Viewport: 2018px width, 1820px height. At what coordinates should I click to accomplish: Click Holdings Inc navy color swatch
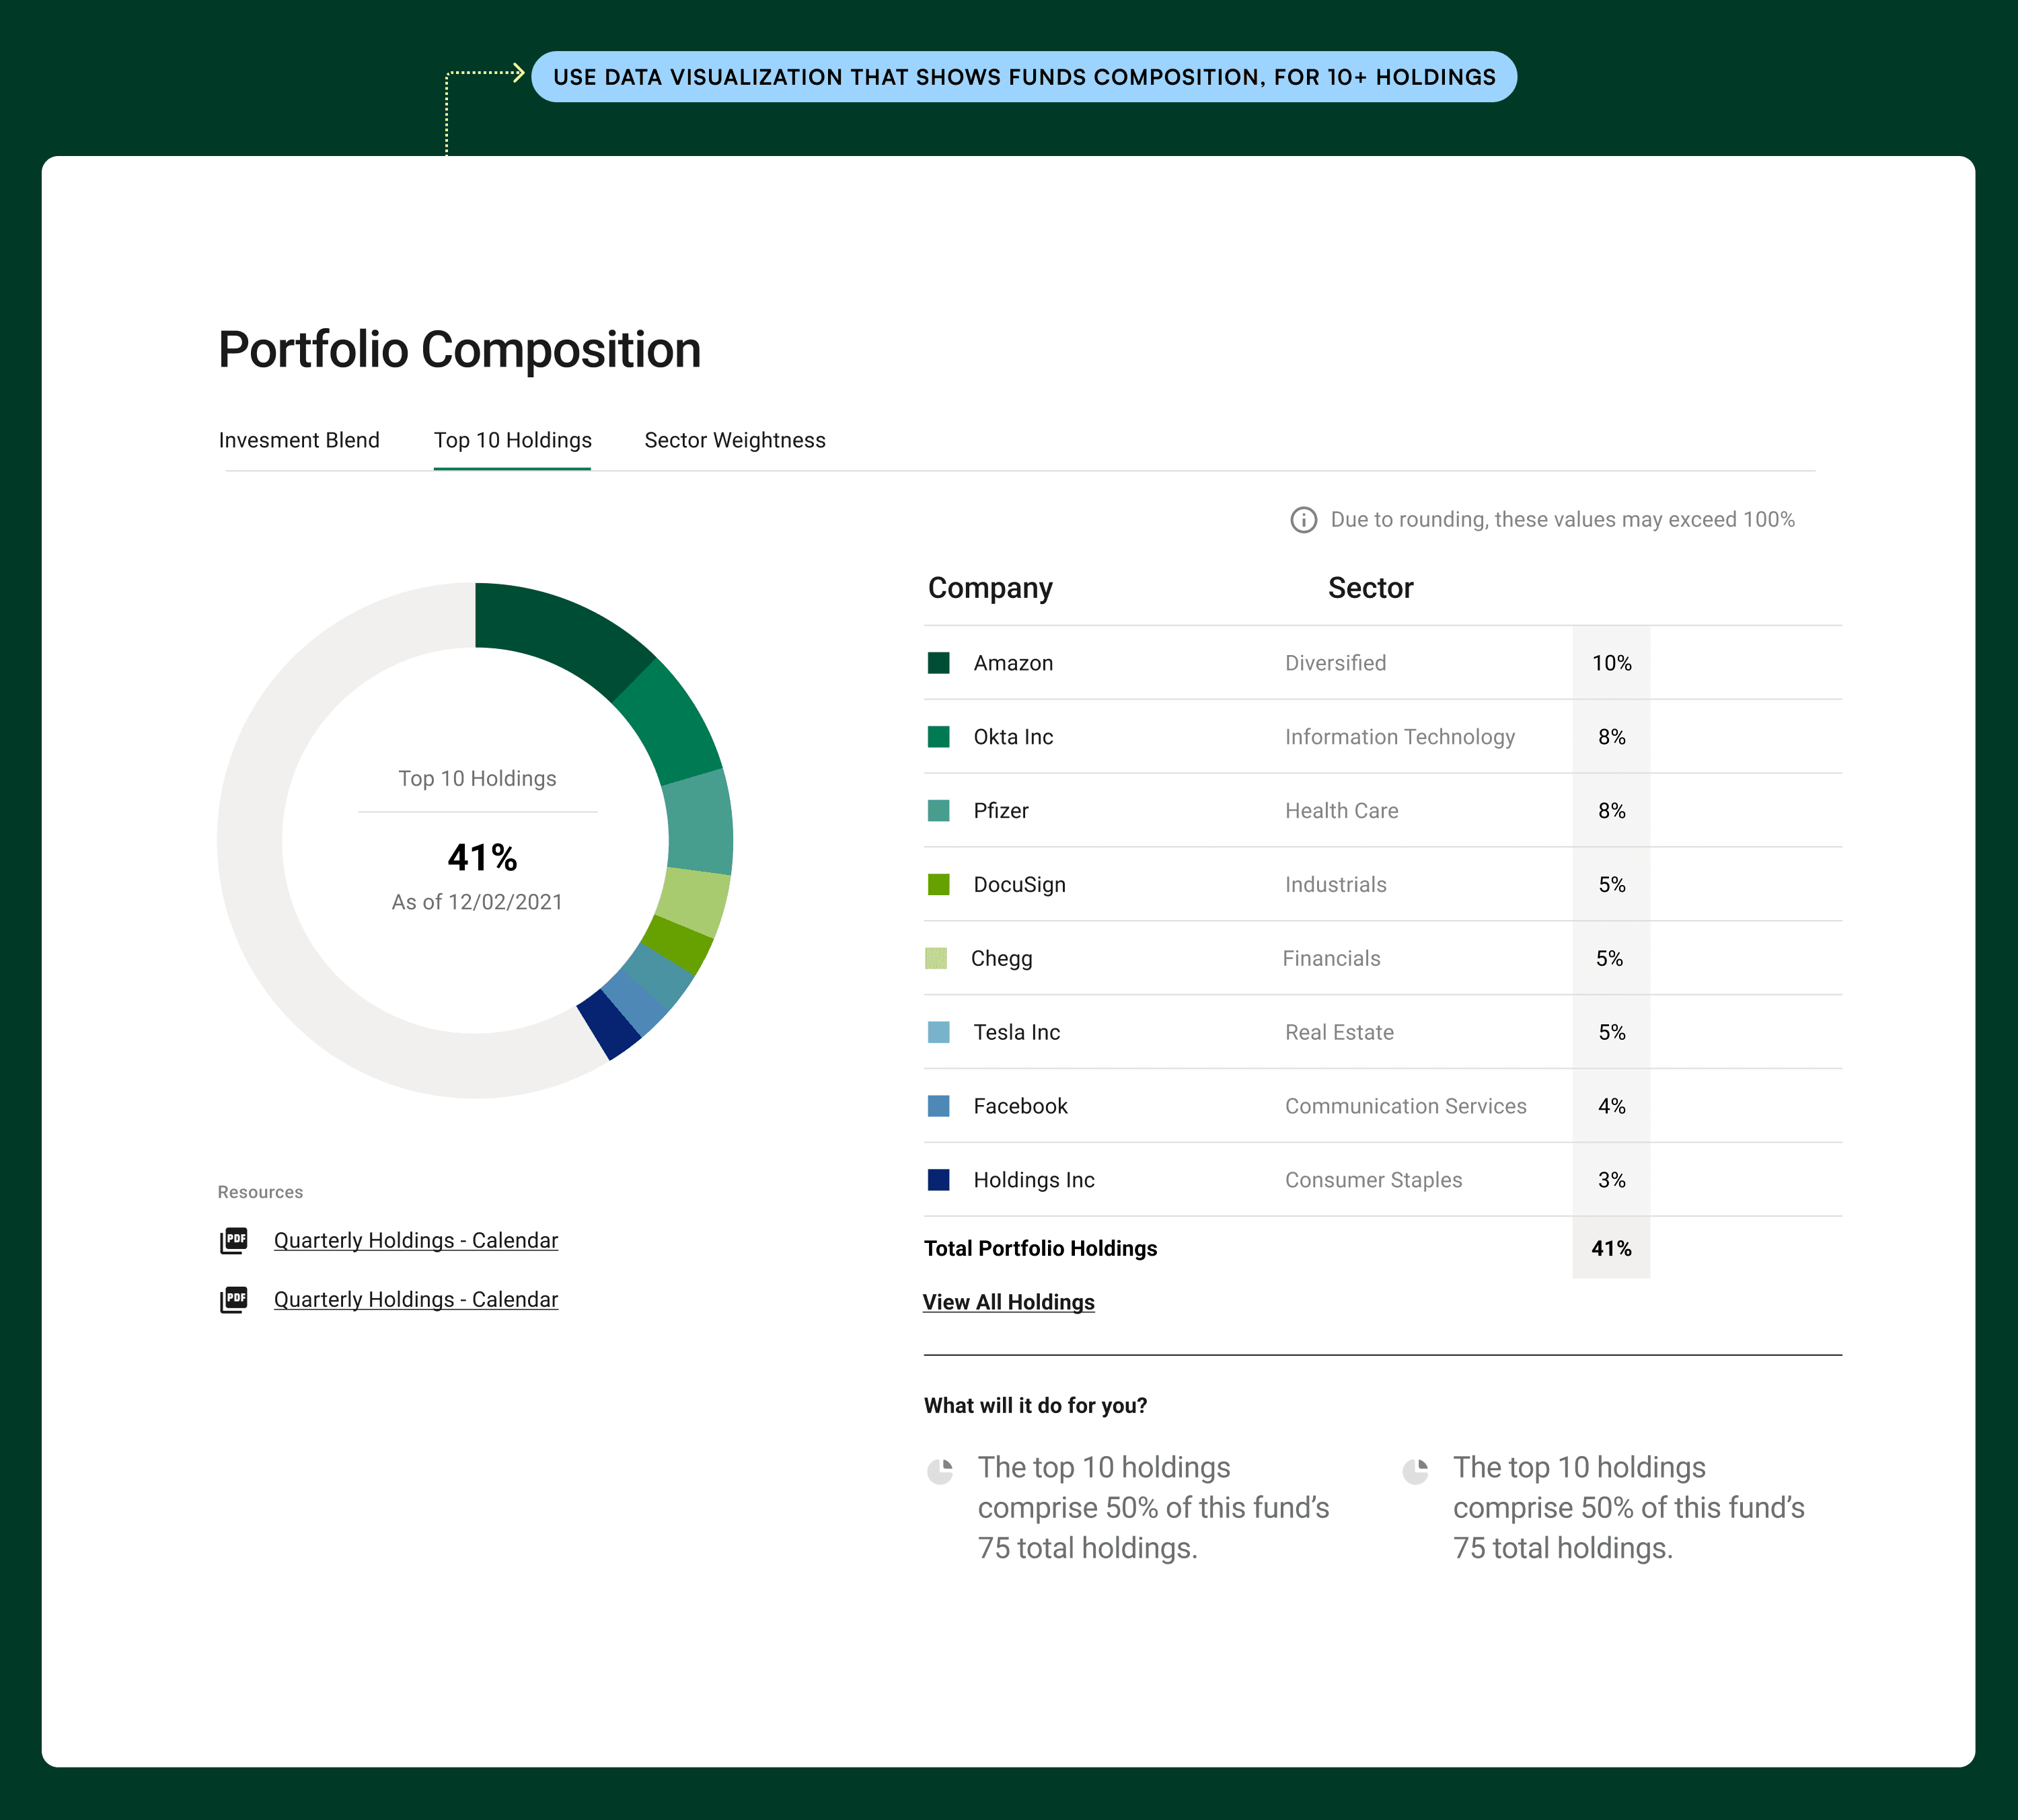(938, 1180)
